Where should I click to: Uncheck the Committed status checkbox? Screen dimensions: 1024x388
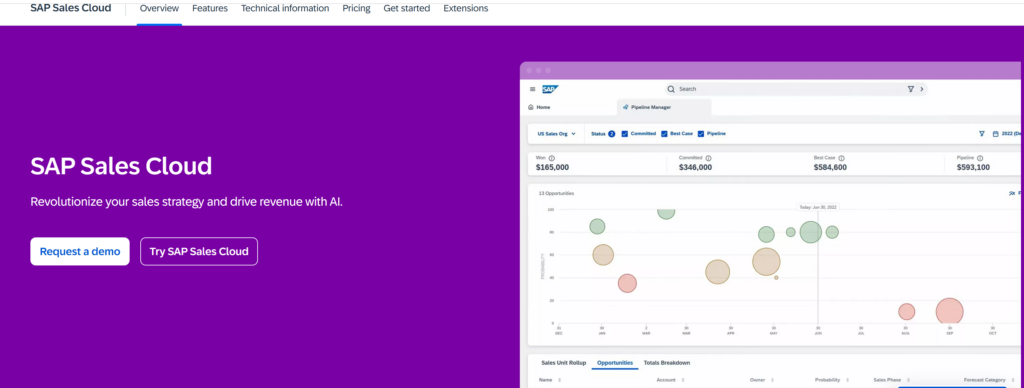[x=625, y=133]
